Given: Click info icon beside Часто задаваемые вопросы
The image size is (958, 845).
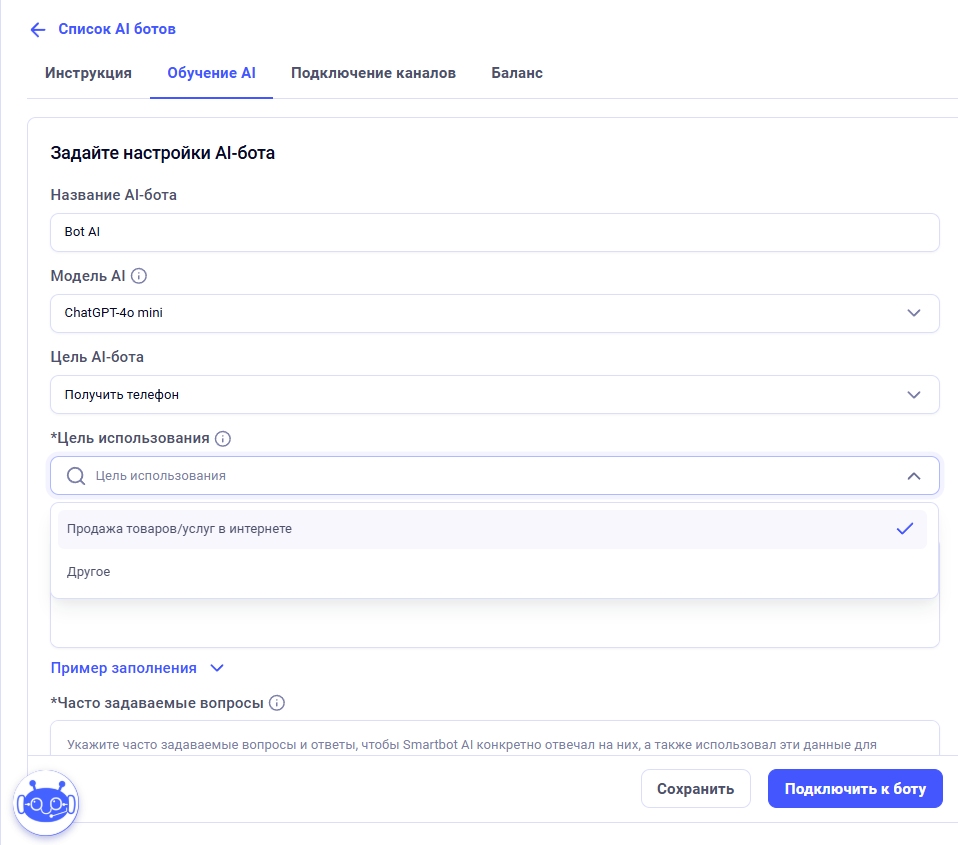Looking at the screenshot, I should [x=277, y=703].
